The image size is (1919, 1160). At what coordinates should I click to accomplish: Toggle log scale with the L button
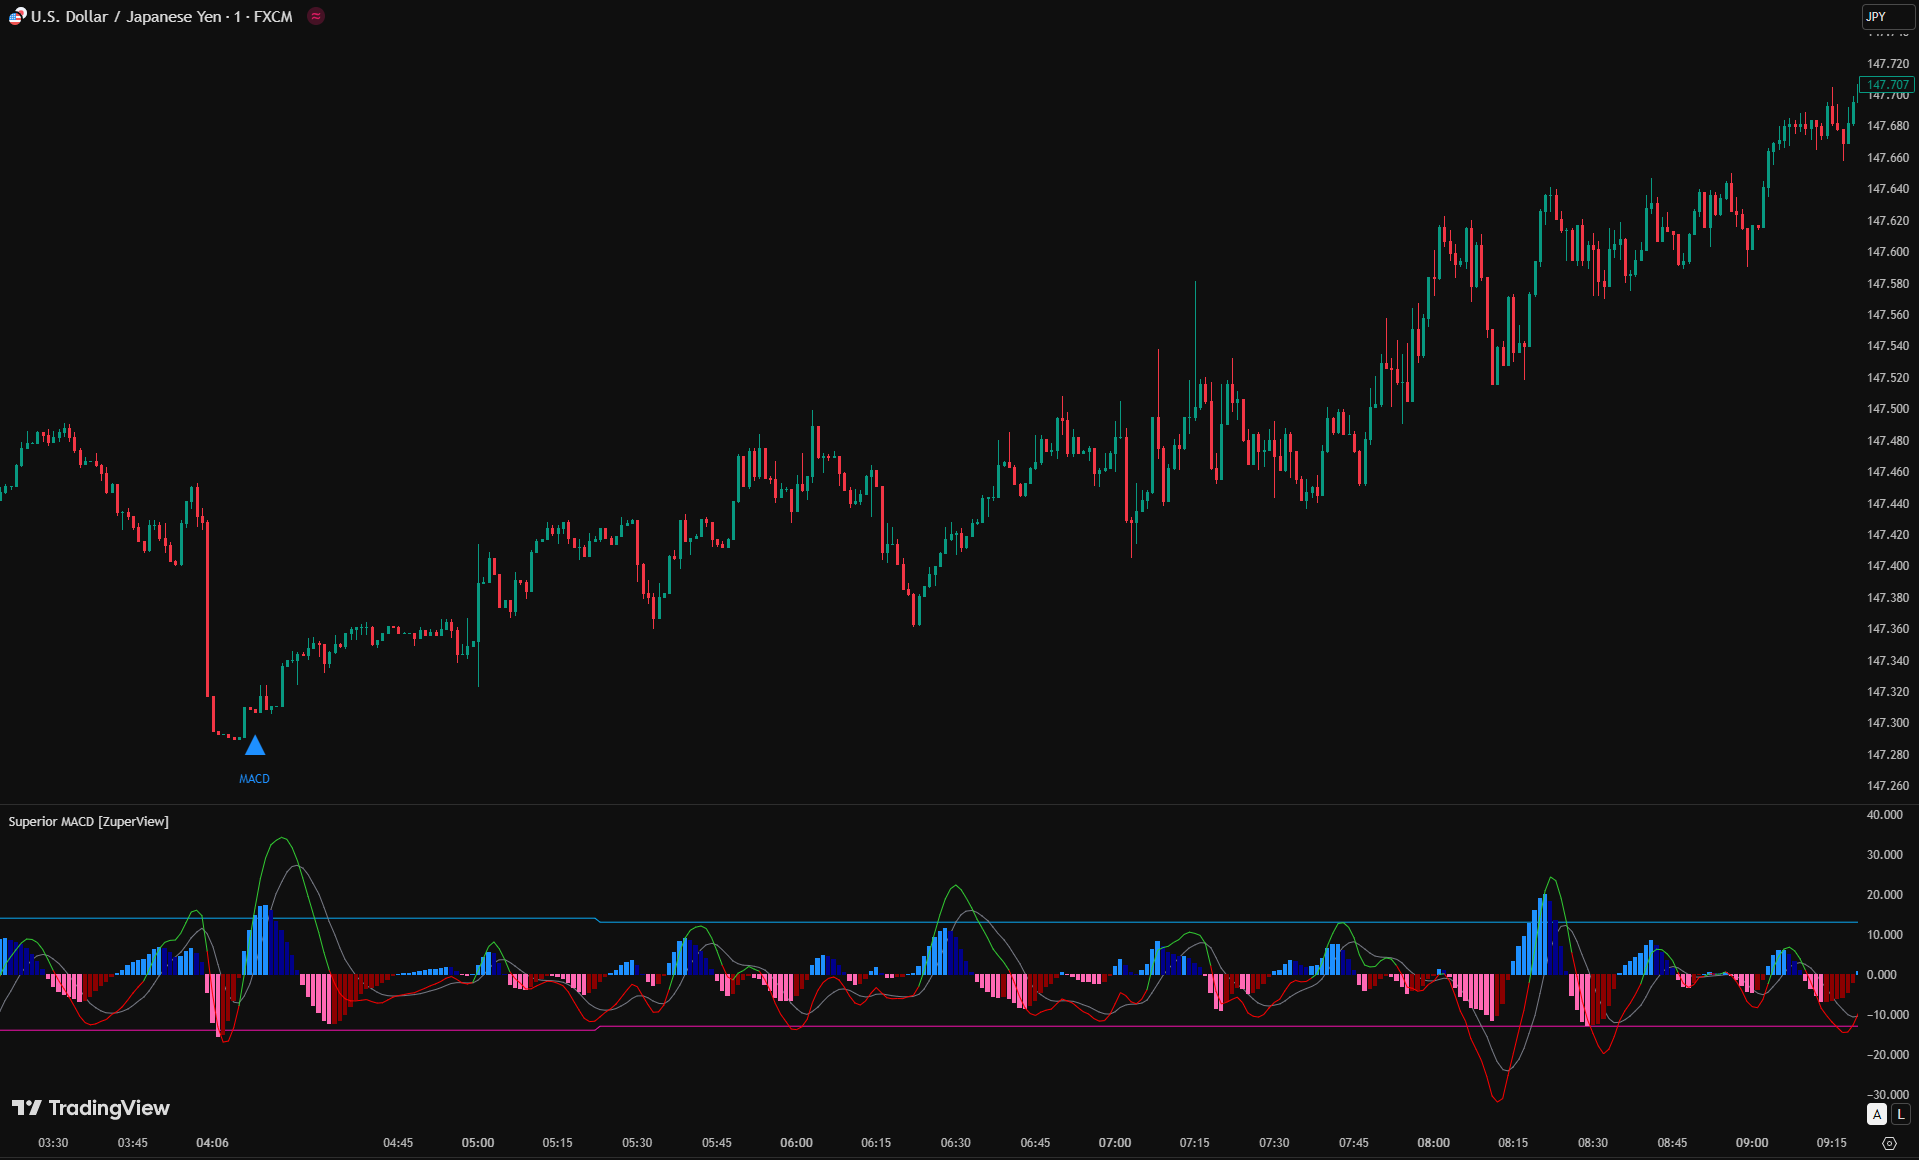1901,1114
